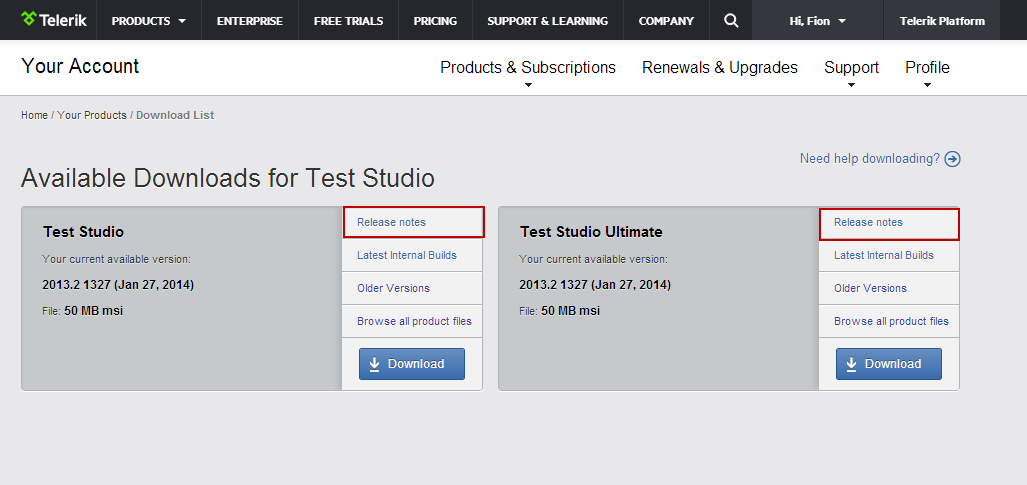1027x485 pixels.
Task: Open the Profile dropdown menu
Action: click(x=927, y=68)
